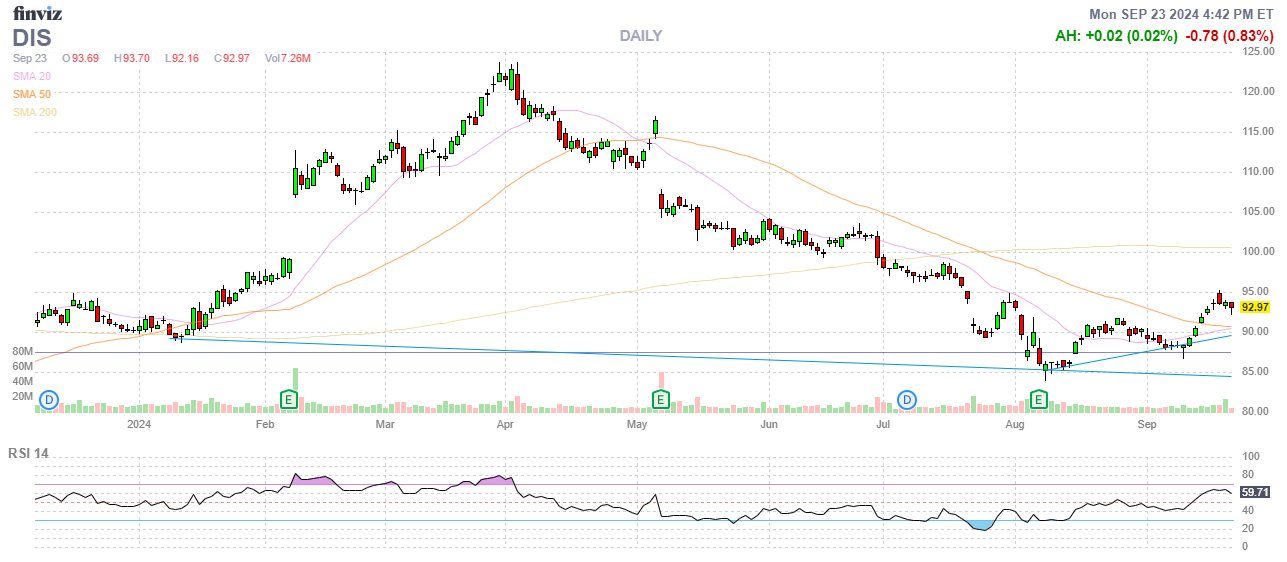Click the red -0.78 (0.83%) change
This screenshot has width=1287, height=562.
click(1228, 36)
